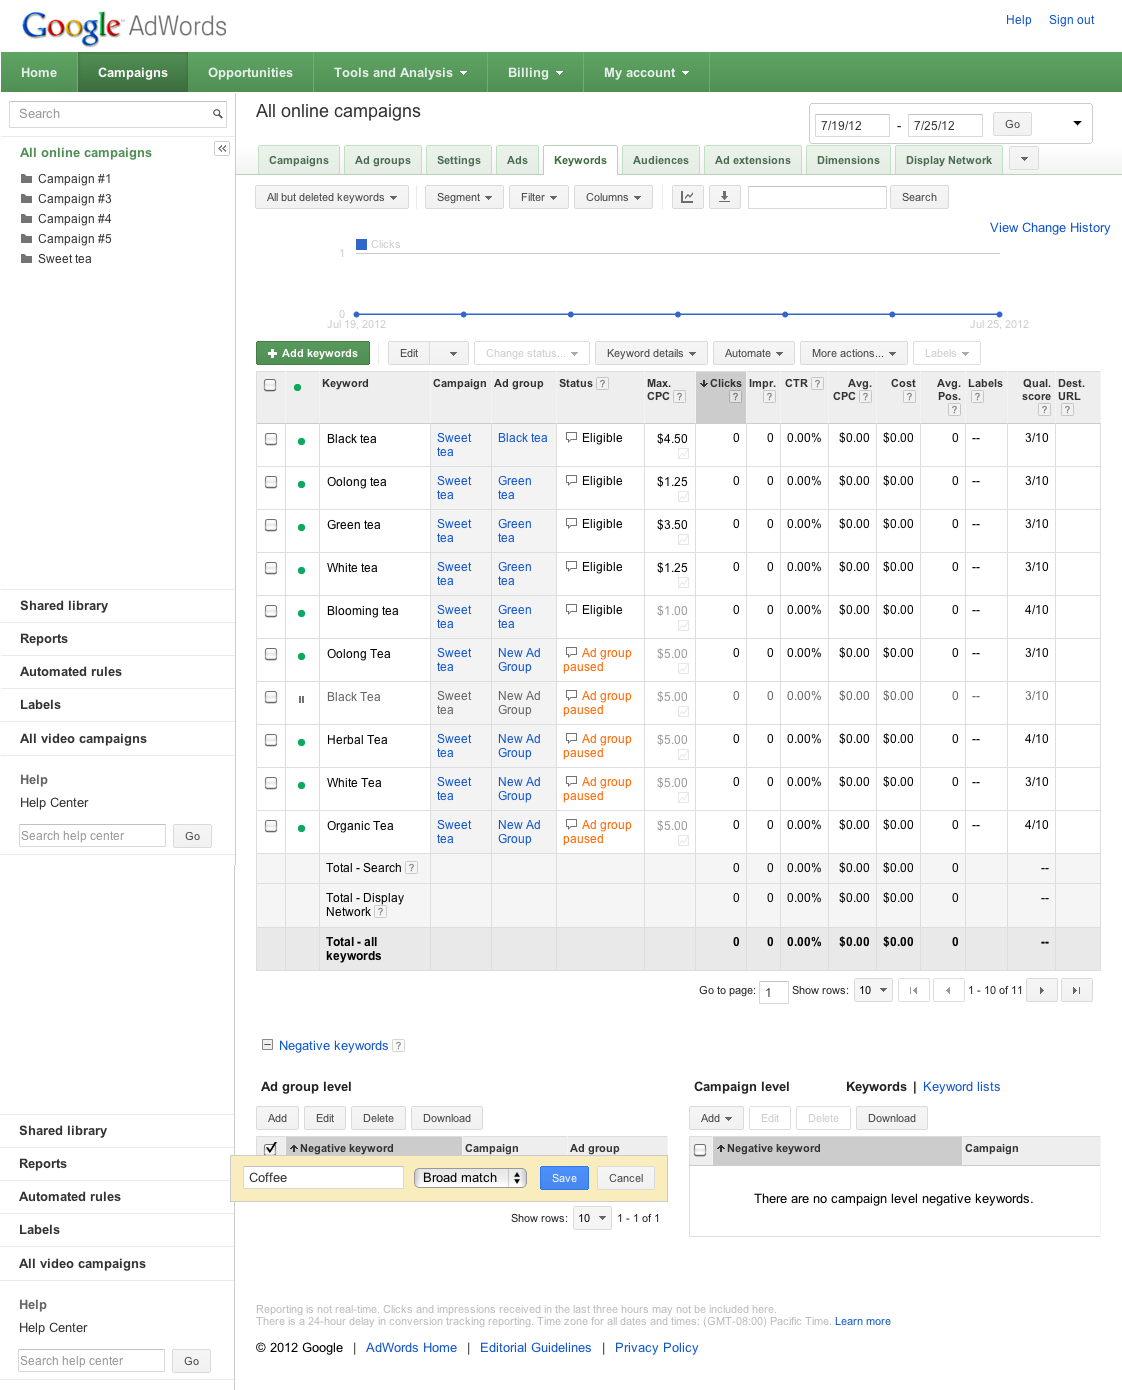Check the Organic Tea keyword checkbox

[271, 826]
